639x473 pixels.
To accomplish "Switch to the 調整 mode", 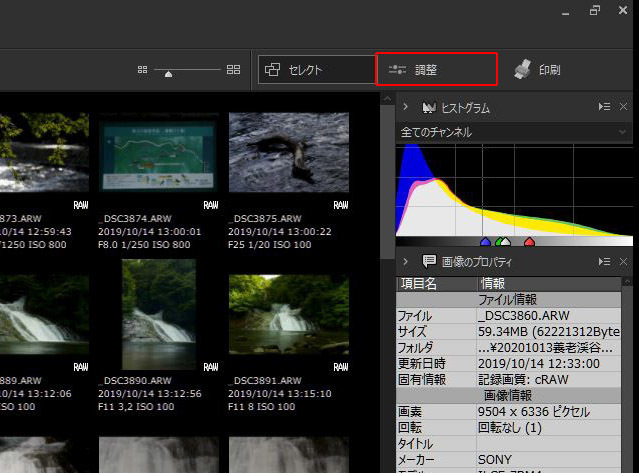I will (x=436, y=70).
